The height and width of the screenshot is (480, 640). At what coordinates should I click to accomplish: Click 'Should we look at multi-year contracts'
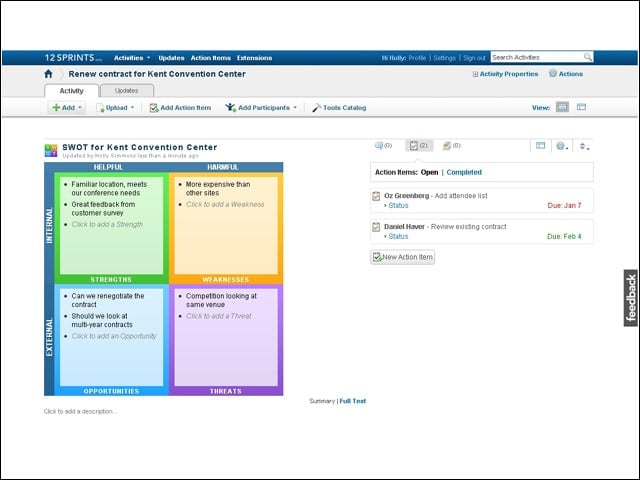(102, 320)
